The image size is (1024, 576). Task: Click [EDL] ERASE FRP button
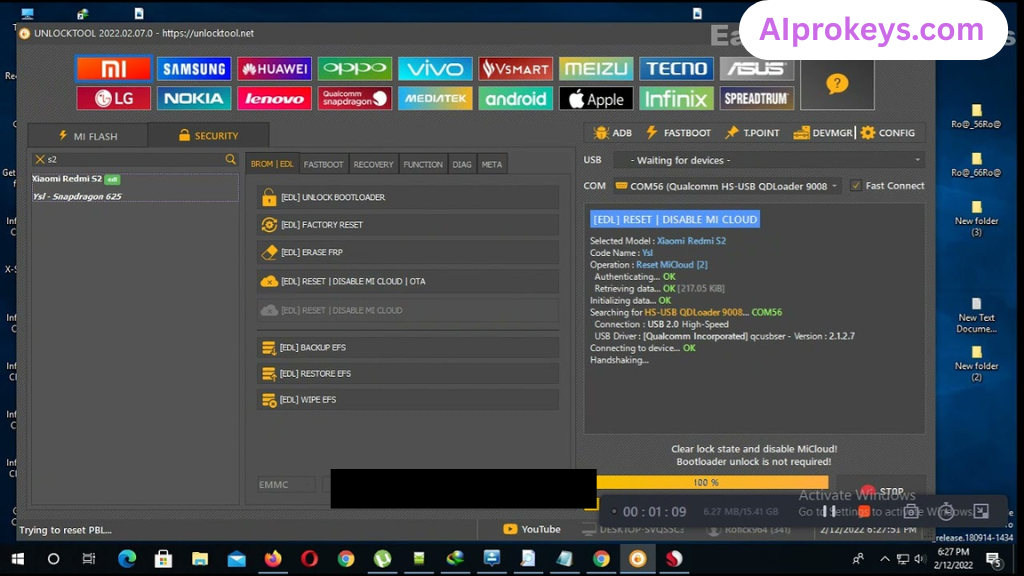click(x=408, y=252)
